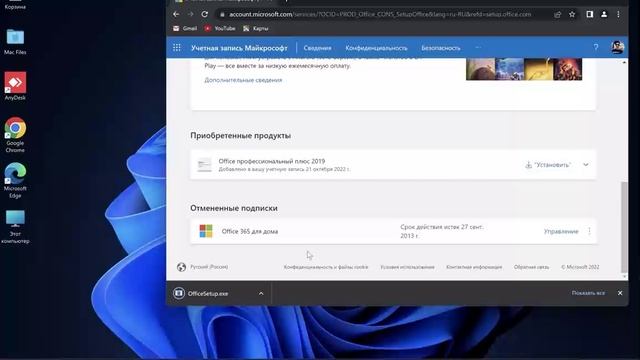Click the browser forward arrow
Image resolution: width=640 pixels, height=360 pixels.
pyautogui.click(x=190, y=14)
